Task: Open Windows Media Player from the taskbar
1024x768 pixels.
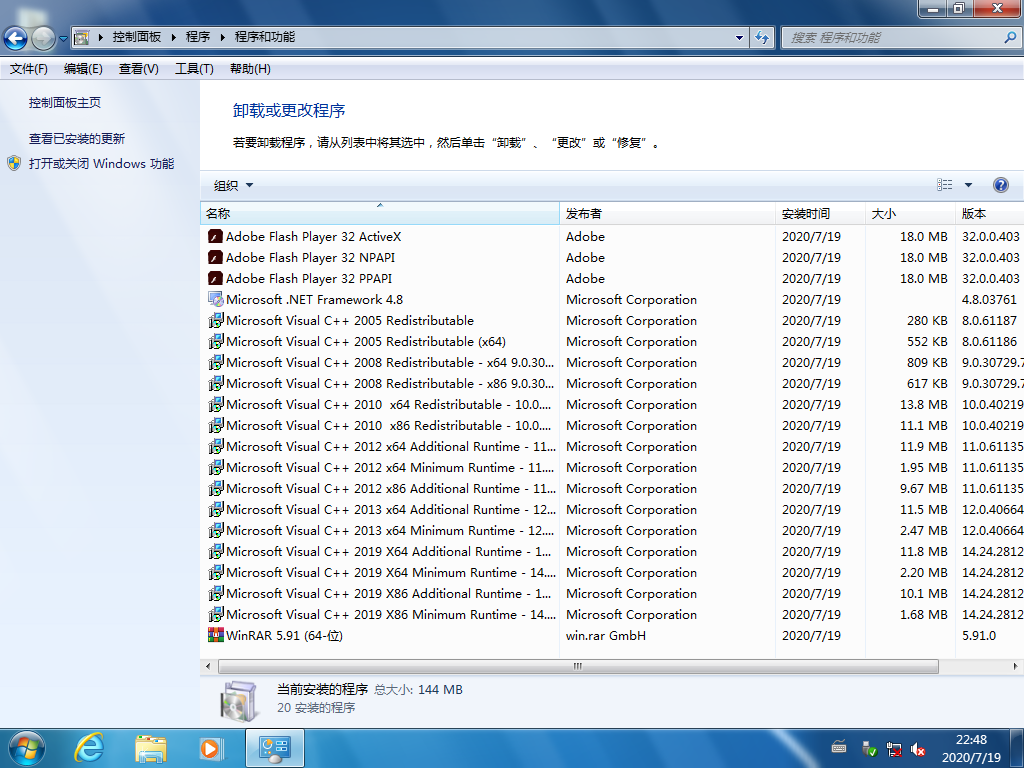Action: click(211, 747)
